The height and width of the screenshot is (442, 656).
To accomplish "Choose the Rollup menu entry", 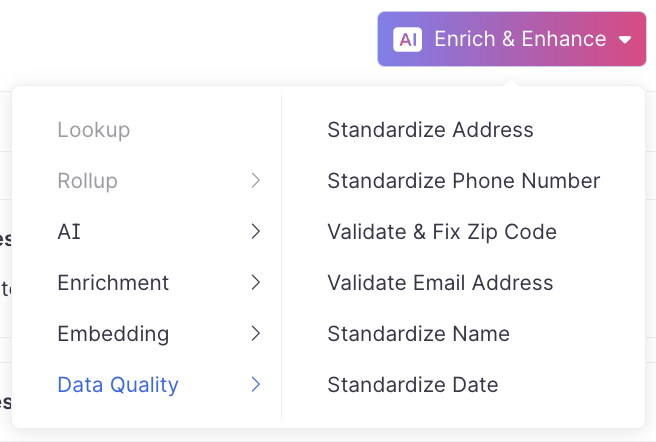I will (88, 181).
